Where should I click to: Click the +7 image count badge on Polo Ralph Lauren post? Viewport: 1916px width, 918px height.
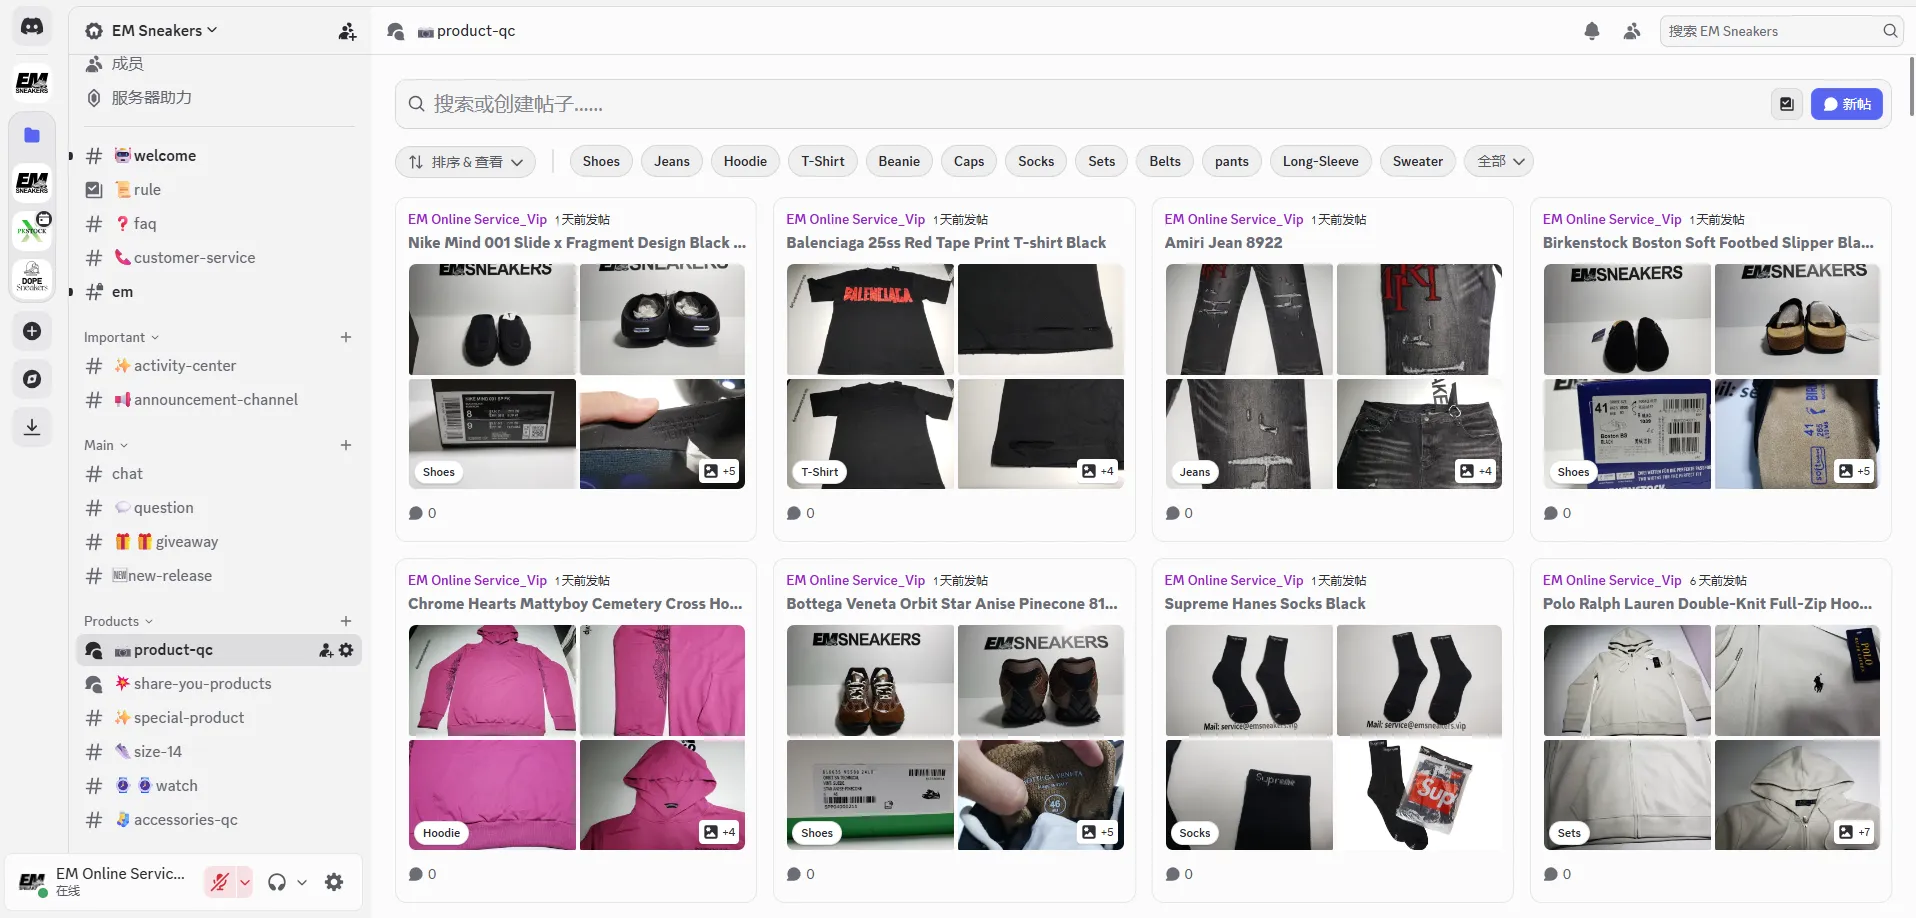point(1855,832)
